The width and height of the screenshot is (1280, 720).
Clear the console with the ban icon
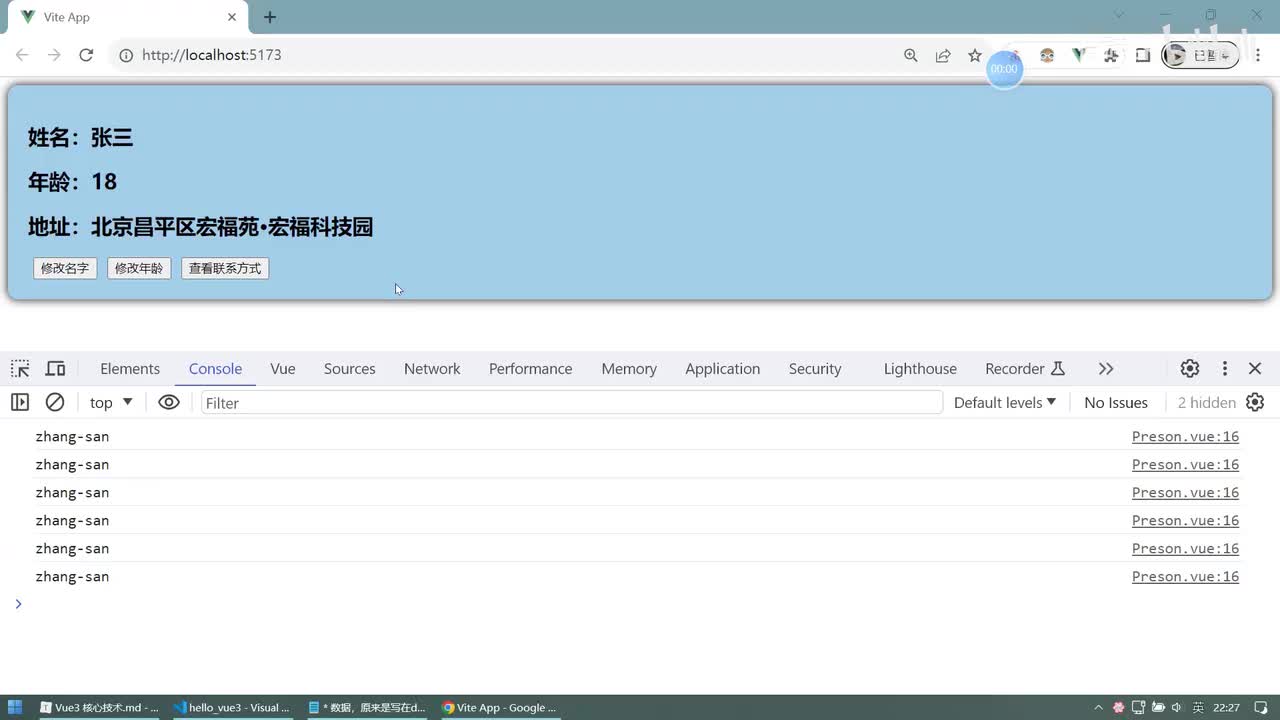click(55, 402)
